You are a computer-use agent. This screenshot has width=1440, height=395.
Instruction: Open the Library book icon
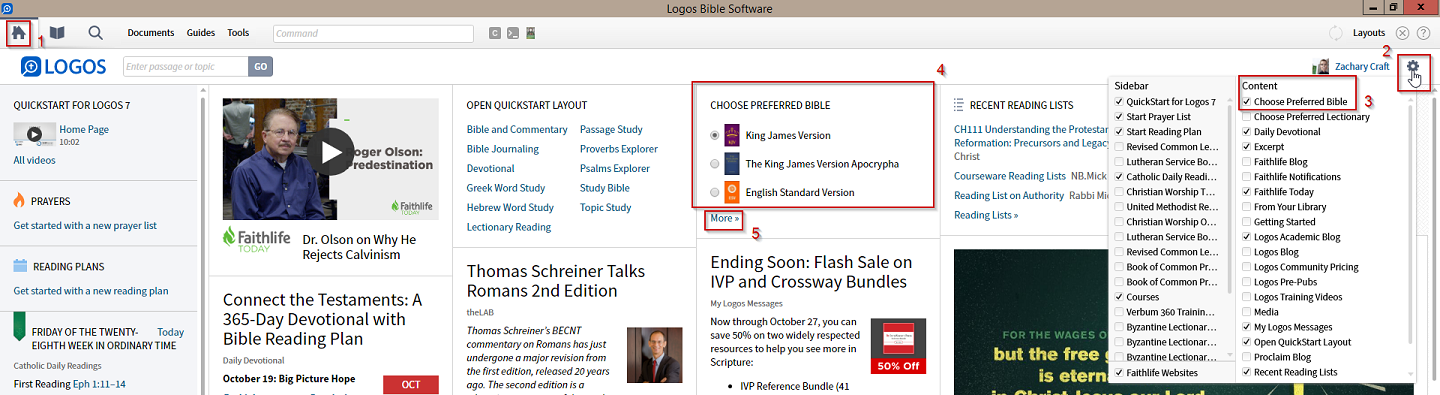pyautogui.click(x=57, y=33)
